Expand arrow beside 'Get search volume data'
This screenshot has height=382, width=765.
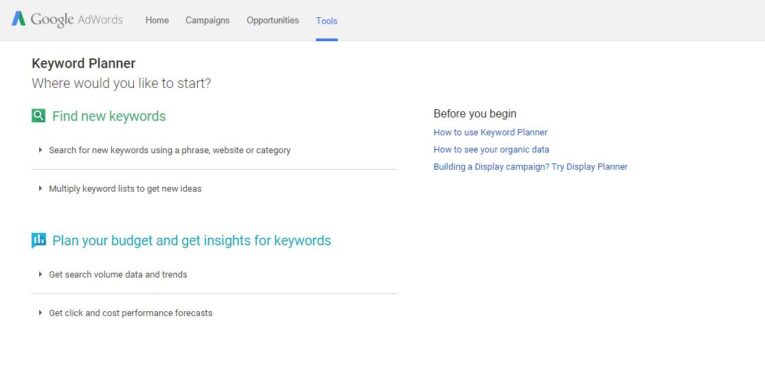tap(40, 274)
